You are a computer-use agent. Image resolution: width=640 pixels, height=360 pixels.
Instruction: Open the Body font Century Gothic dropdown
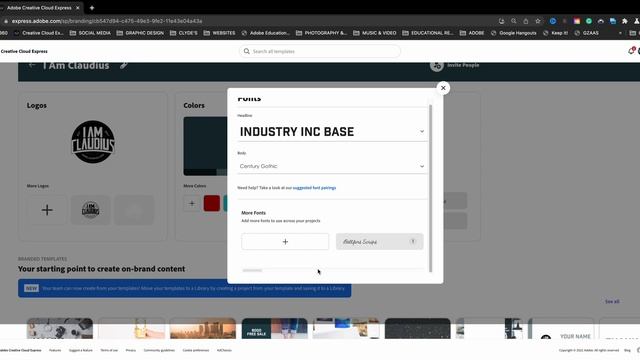pos(332,166)
